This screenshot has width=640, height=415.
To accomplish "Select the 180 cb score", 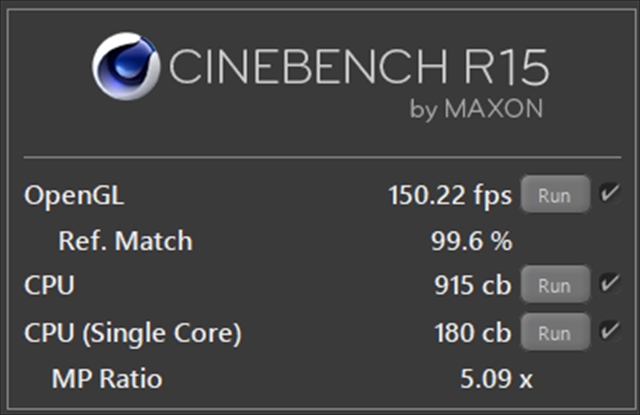I will pos(473,333).
